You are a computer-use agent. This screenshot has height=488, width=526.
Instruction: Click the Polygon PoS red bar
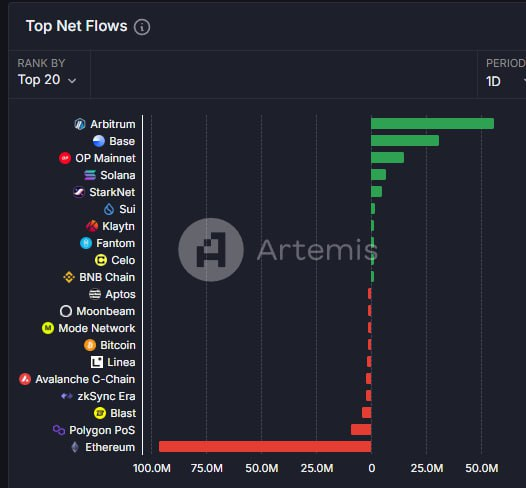point(361,430)
